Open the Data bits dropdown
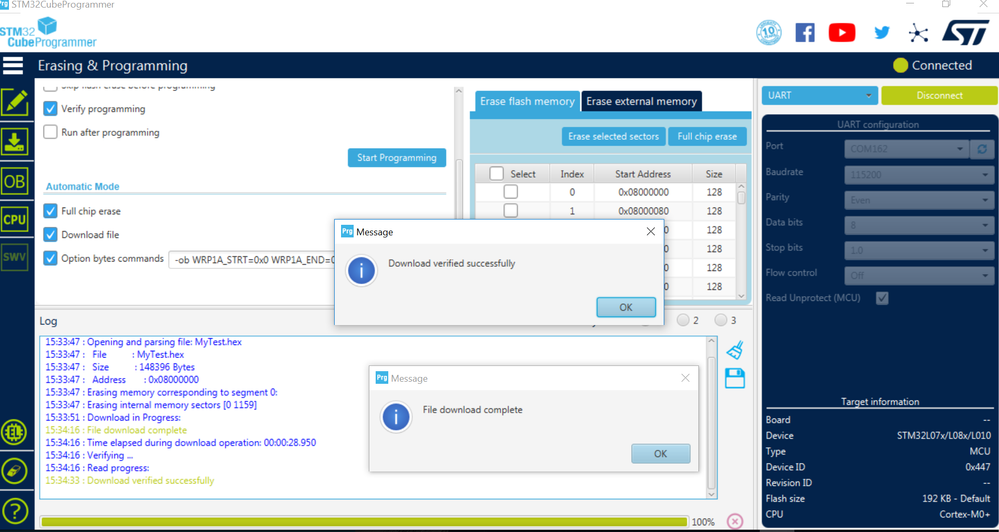The width and height of the screenshot is (999, 532). [x=919, y=225]
